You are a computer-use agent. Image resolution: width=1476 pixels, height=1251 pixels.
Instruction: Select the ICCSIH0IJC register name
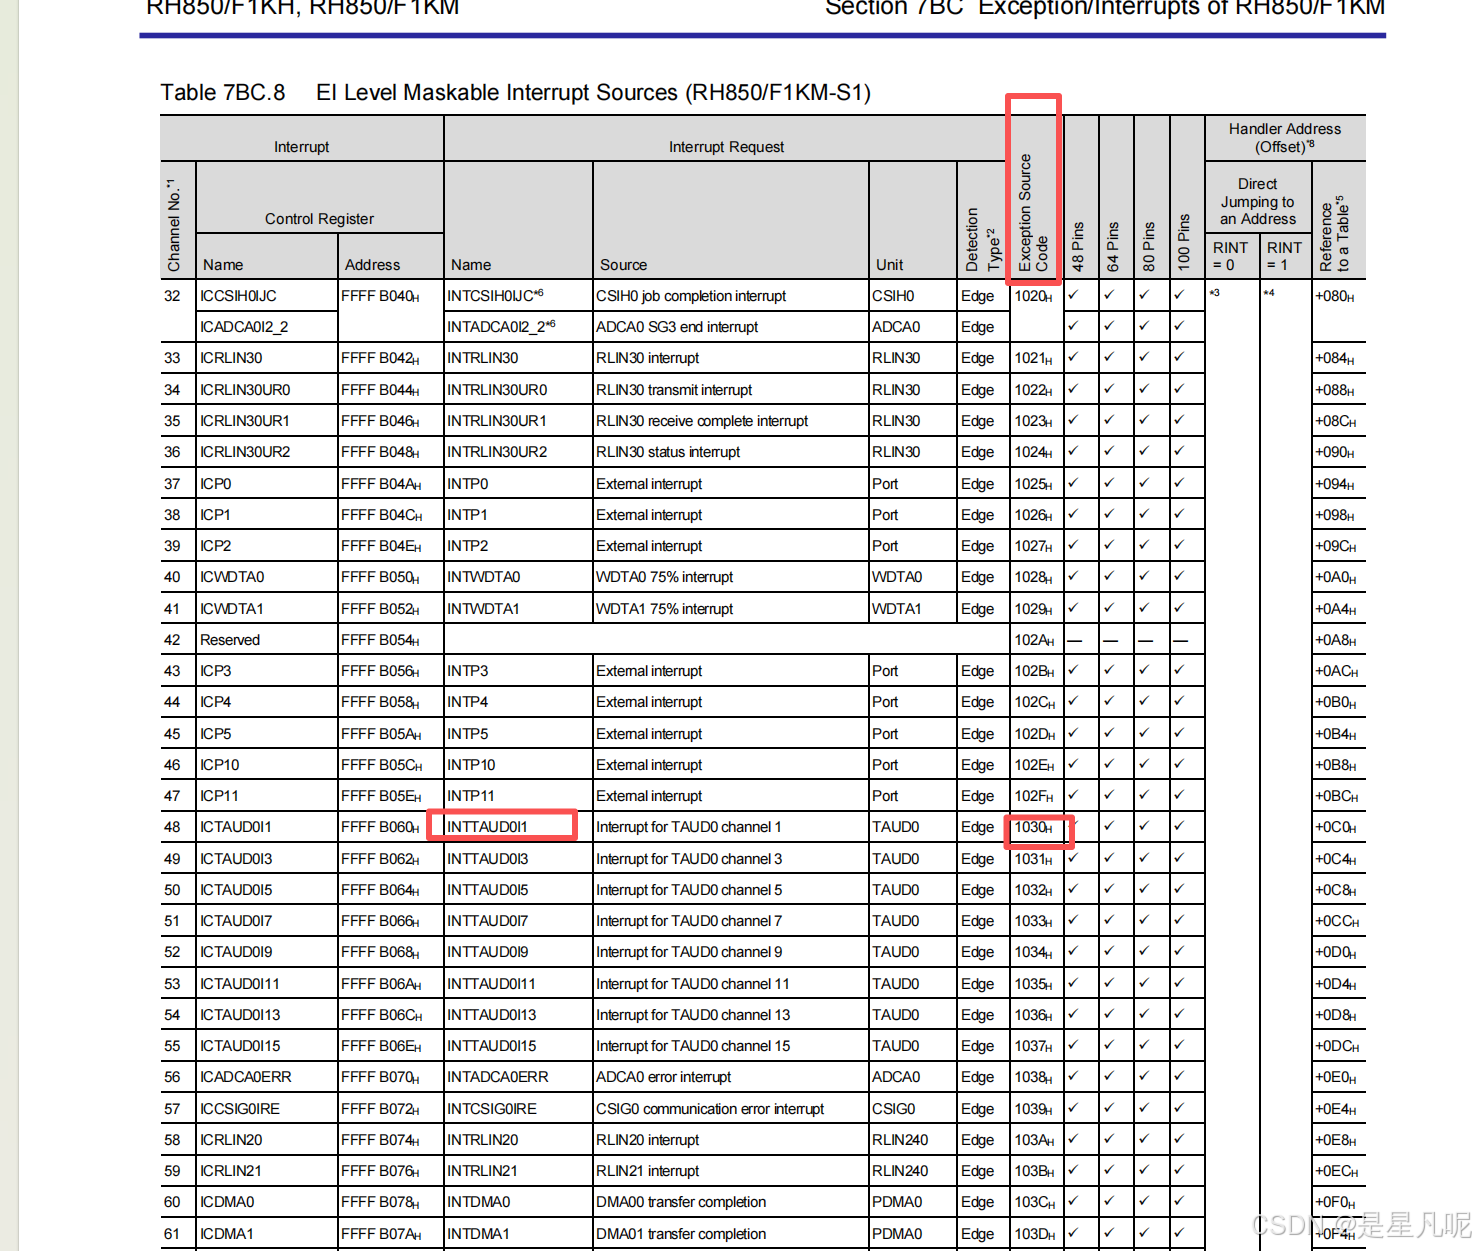coord(238,296)
